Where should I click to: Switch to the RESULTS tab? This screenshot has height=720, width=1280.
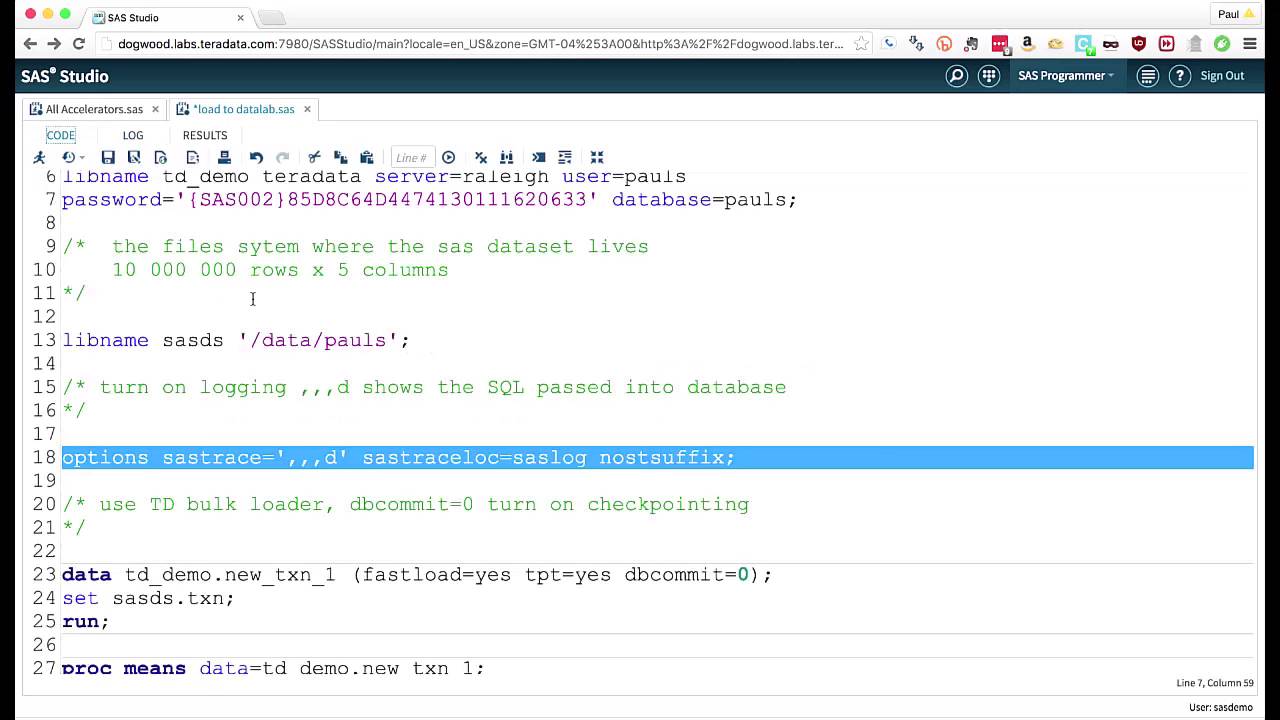205,135
